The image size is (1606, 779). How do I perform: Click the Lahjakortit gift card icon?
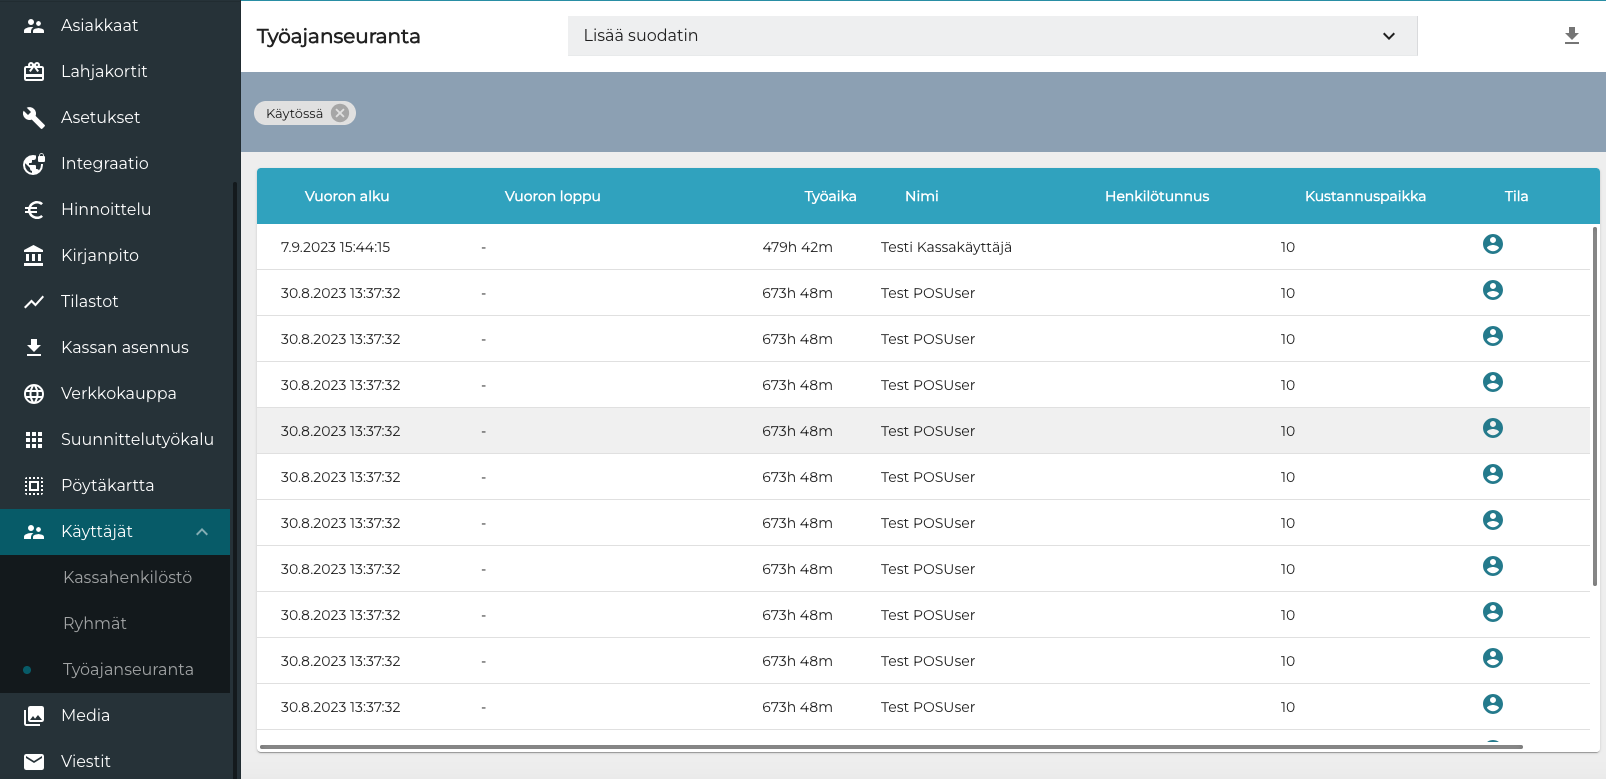point(34,72)
